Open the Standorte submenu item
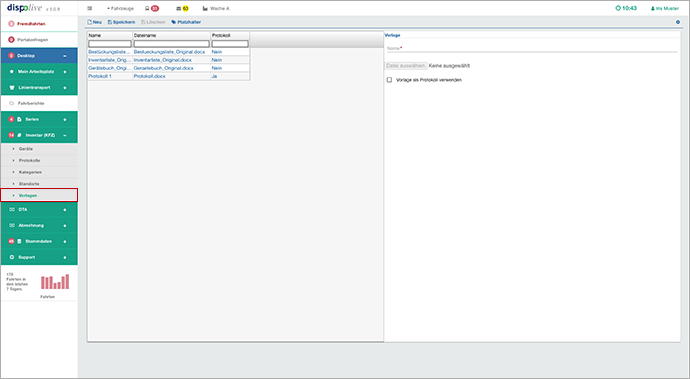The height and width of the screenshot is (379, 690). (39, 184)
